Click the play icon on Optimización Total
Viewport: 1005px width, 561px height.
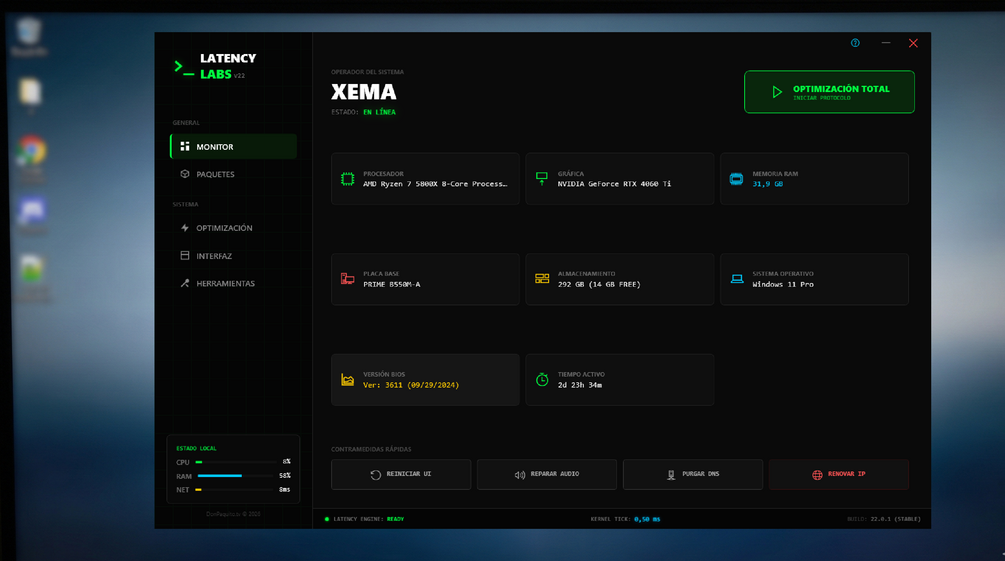(777, 92)
